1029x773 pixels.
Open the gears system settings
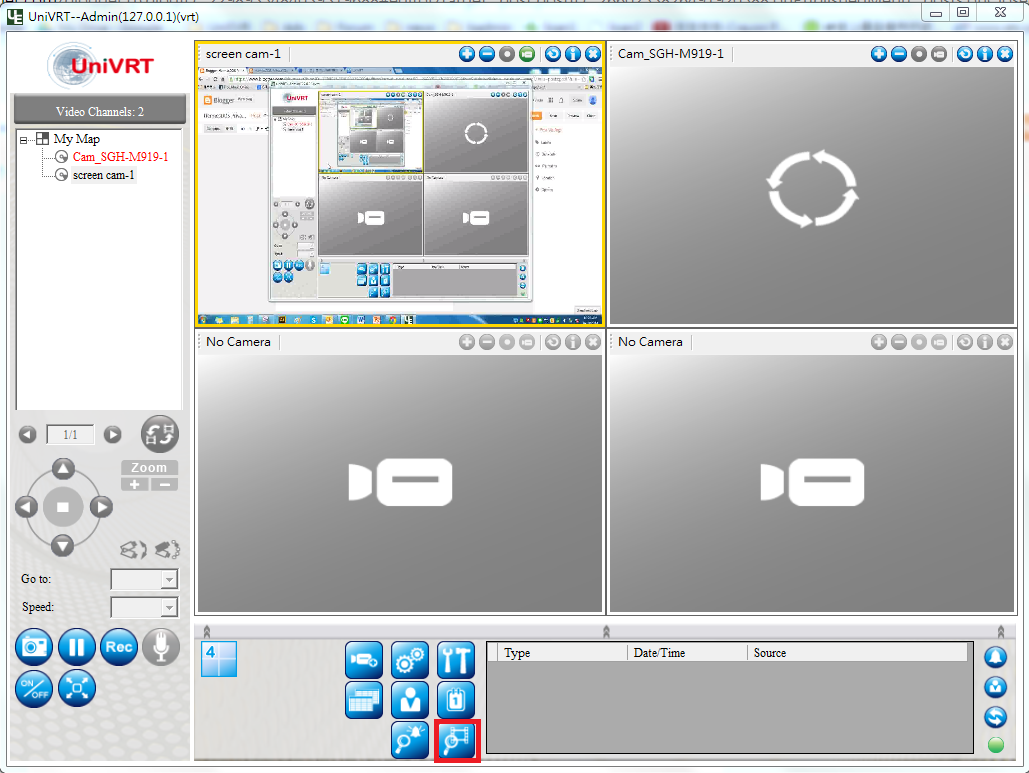tap(410, 660)
